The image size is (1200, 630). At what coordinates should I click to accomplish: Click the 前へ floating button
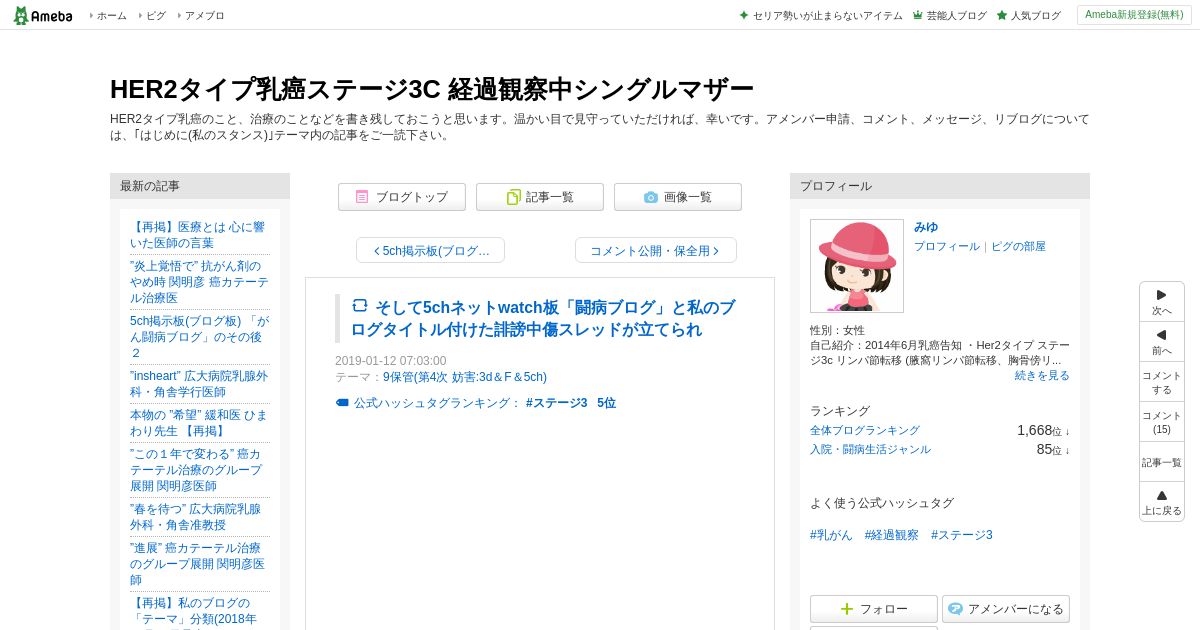tap(1162, 342)
